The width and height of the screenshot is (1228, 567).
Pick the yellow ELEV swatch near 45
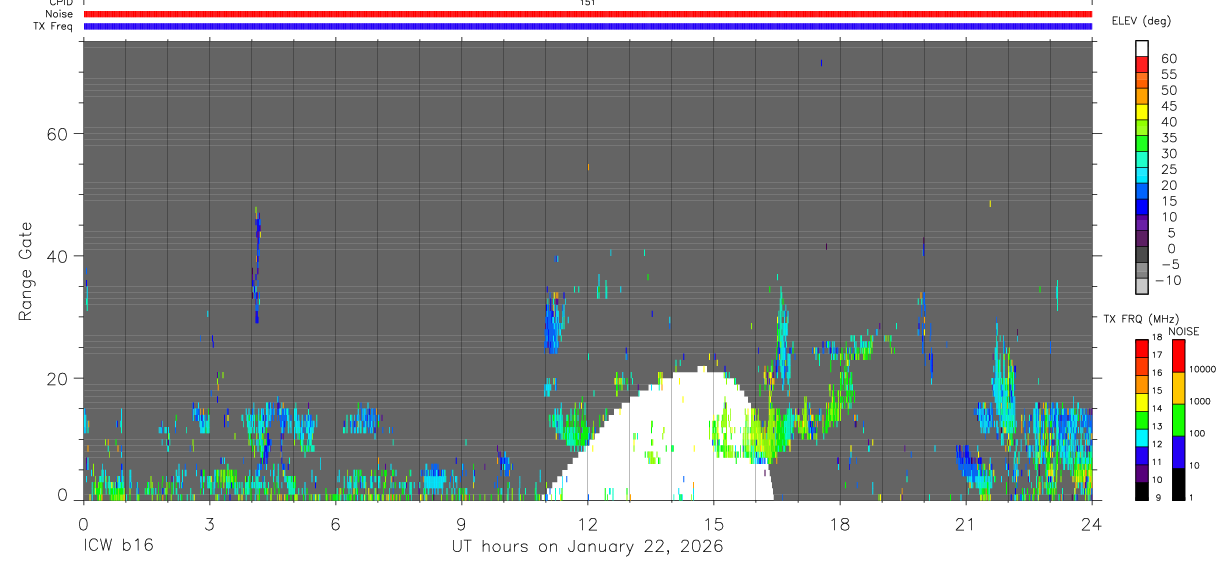point(1142,110)
